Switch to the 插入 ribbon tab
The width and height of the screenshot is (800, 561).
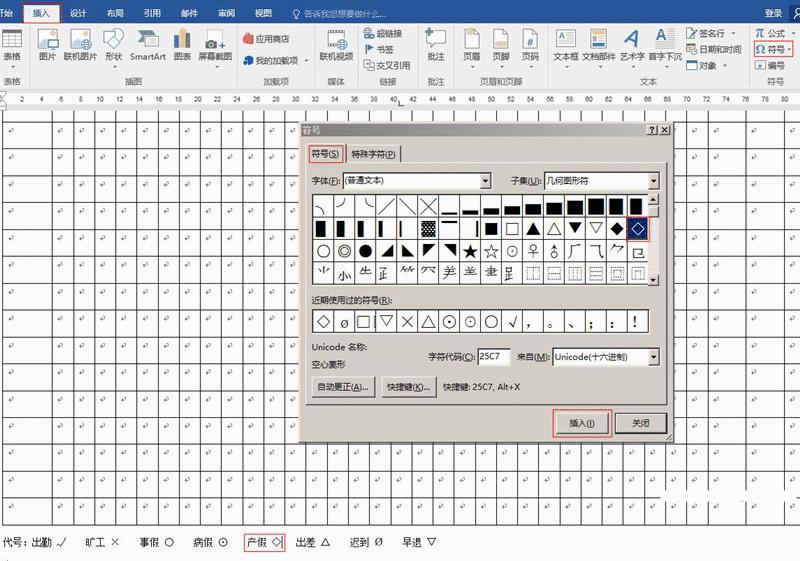(41, 13)
